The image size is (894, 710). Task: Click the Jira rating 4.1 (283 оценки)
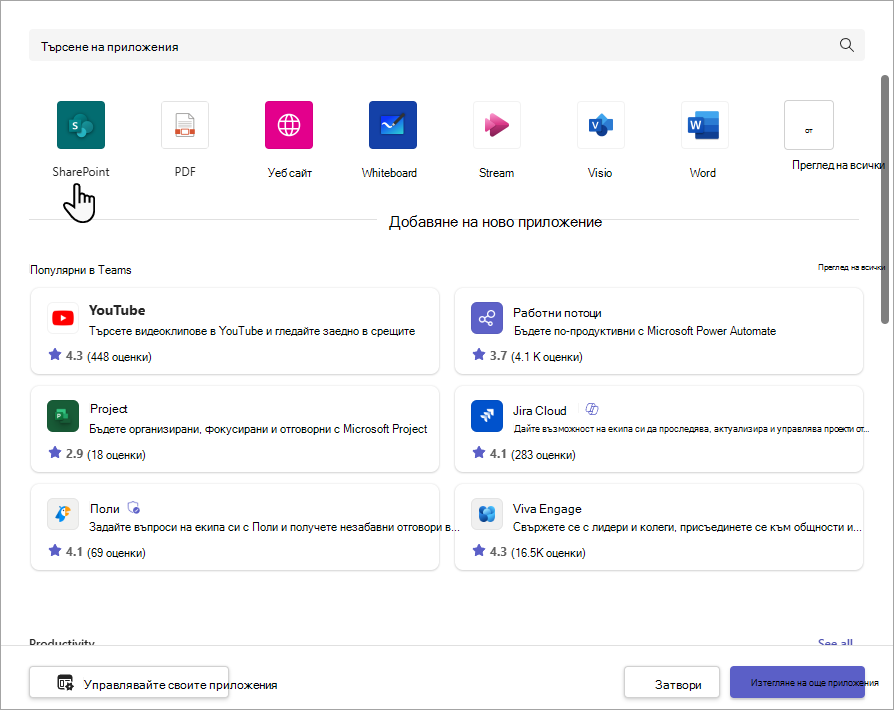[525, 454]
